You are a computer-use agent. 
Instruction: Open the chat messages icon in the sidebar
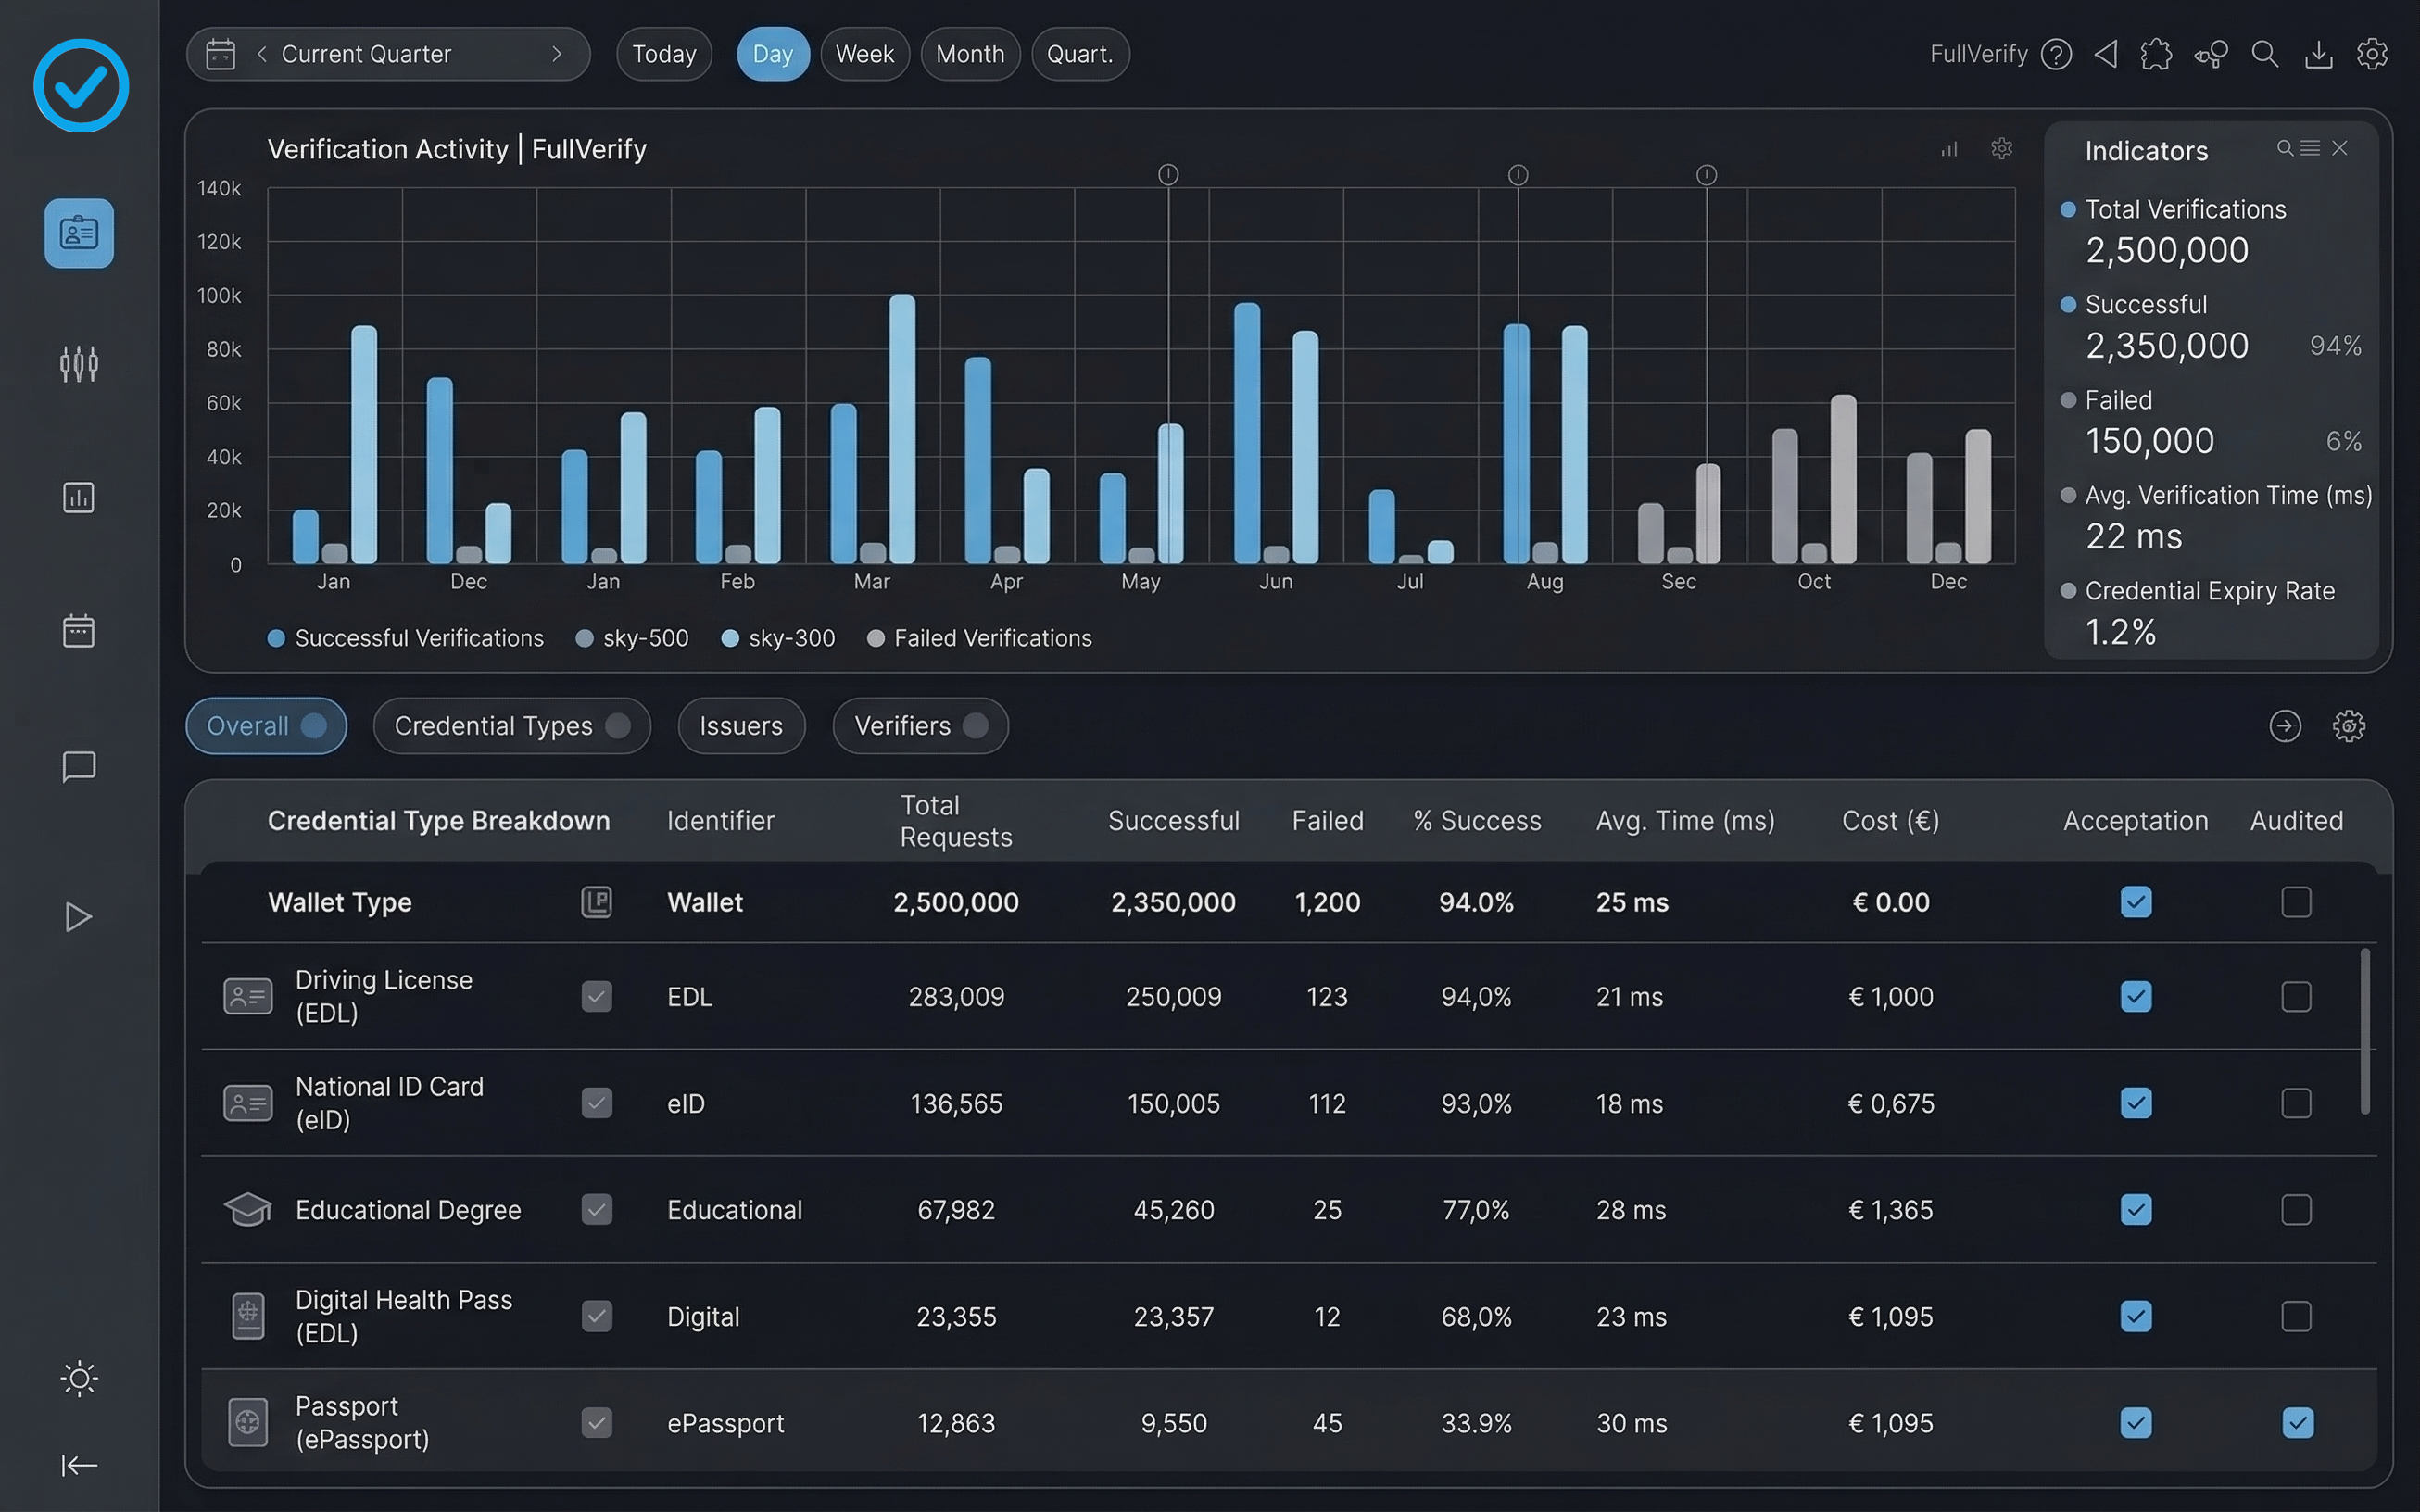[x=79, y=767]
